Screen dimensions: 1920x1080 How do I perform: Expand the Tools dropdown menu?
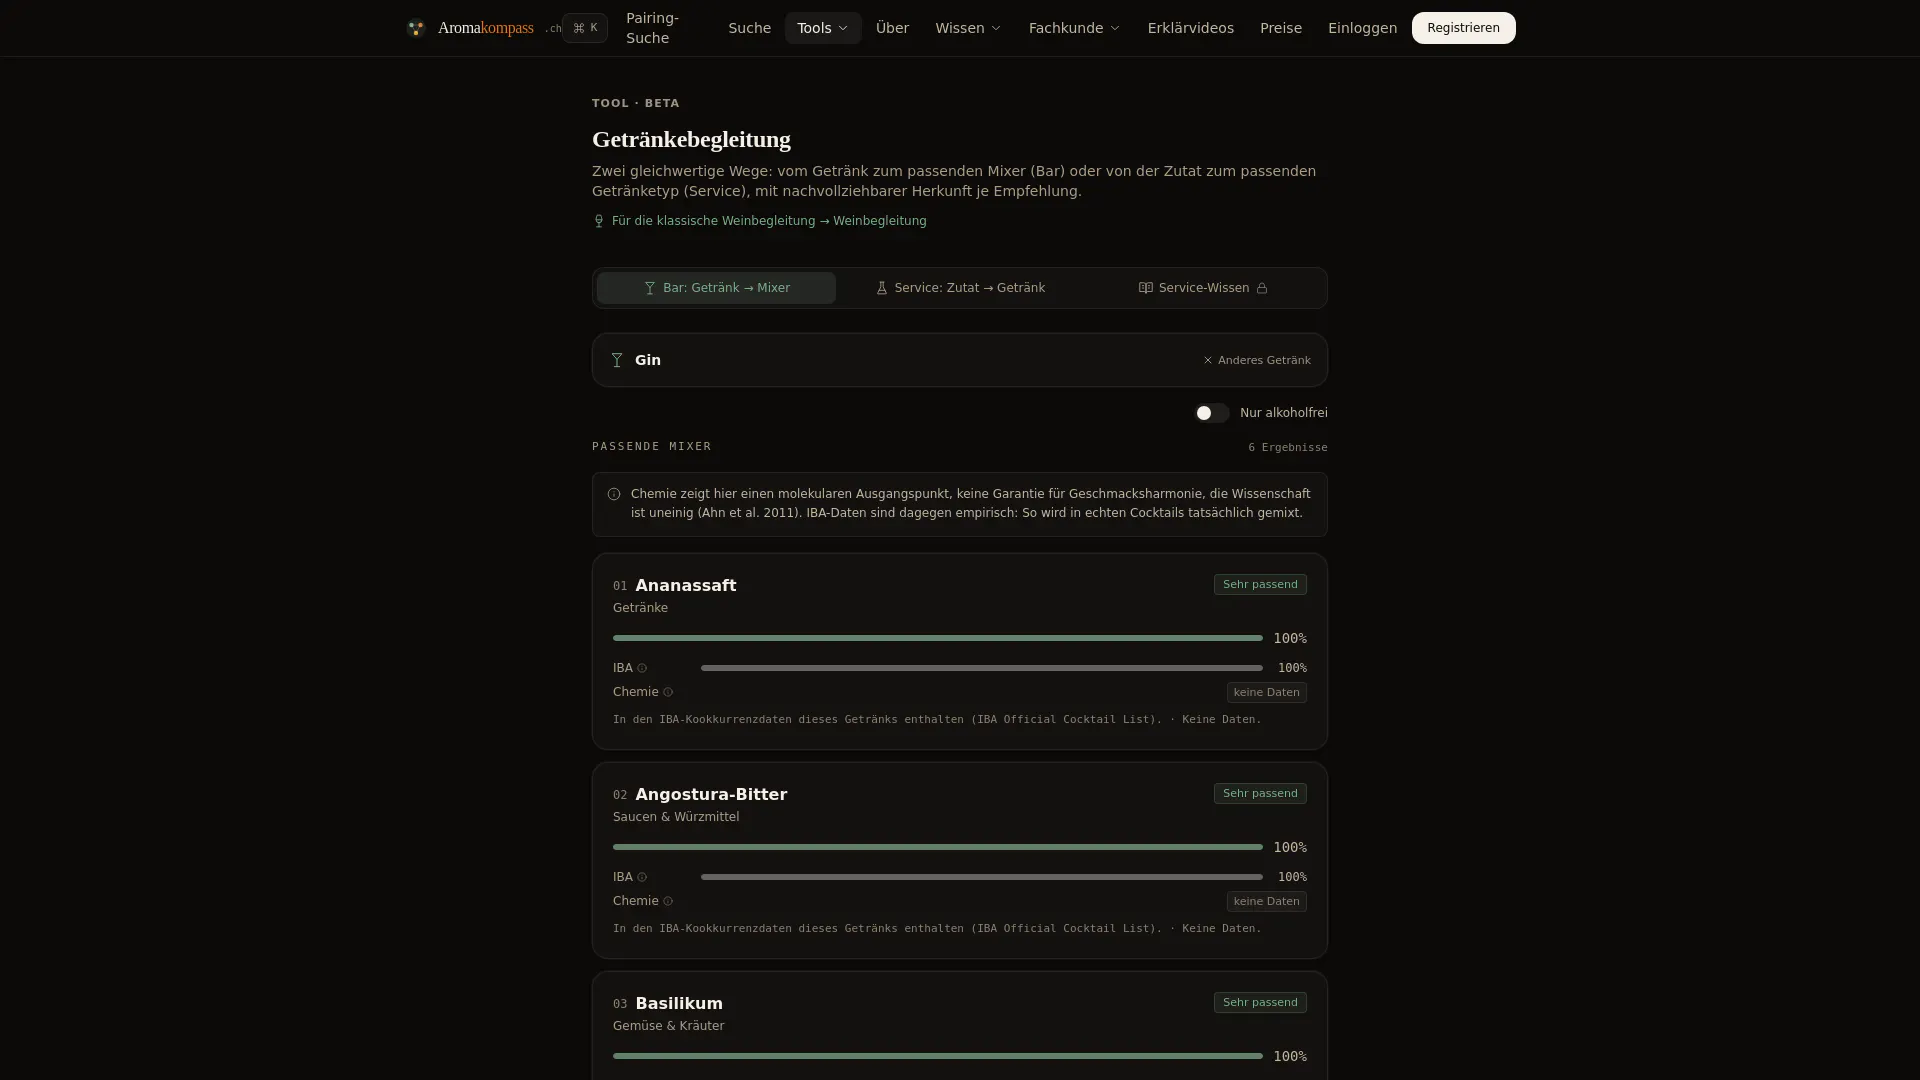(x=823, y=28)
